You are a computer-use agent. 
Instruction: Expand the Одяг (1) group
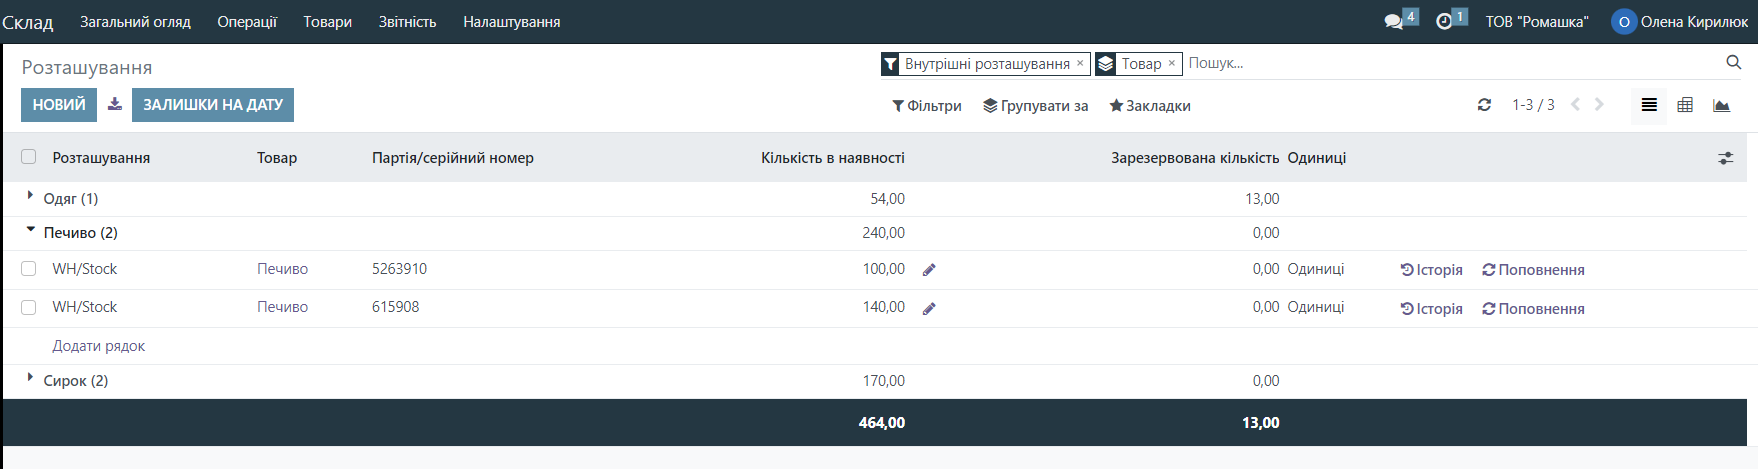(x=70, y=199)
